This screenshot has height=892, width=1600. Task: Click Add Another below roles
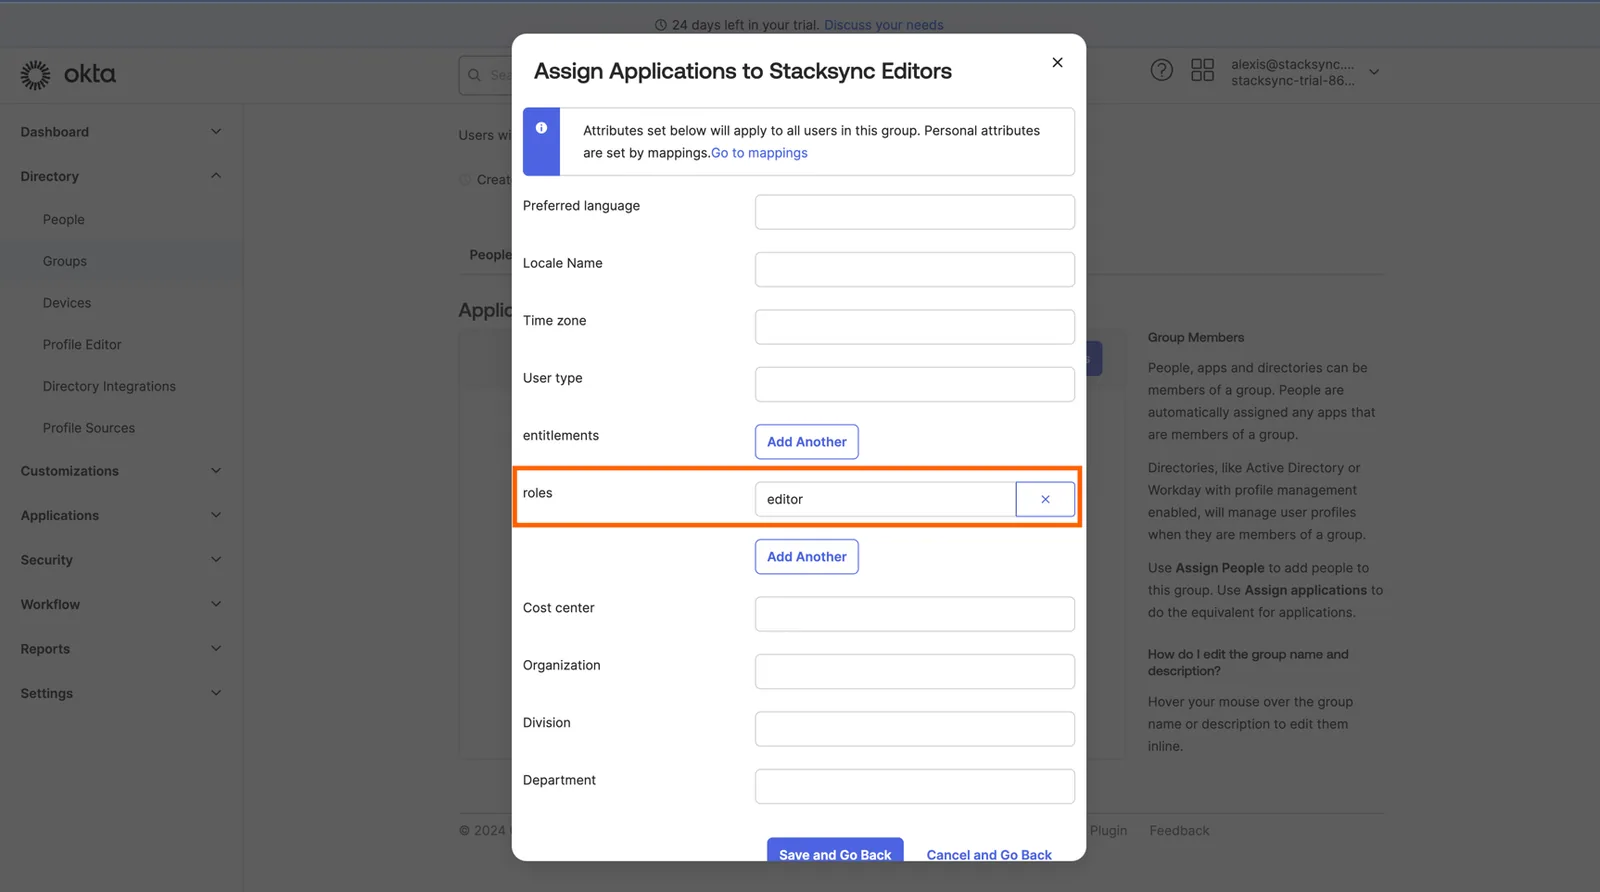point(806,557)
